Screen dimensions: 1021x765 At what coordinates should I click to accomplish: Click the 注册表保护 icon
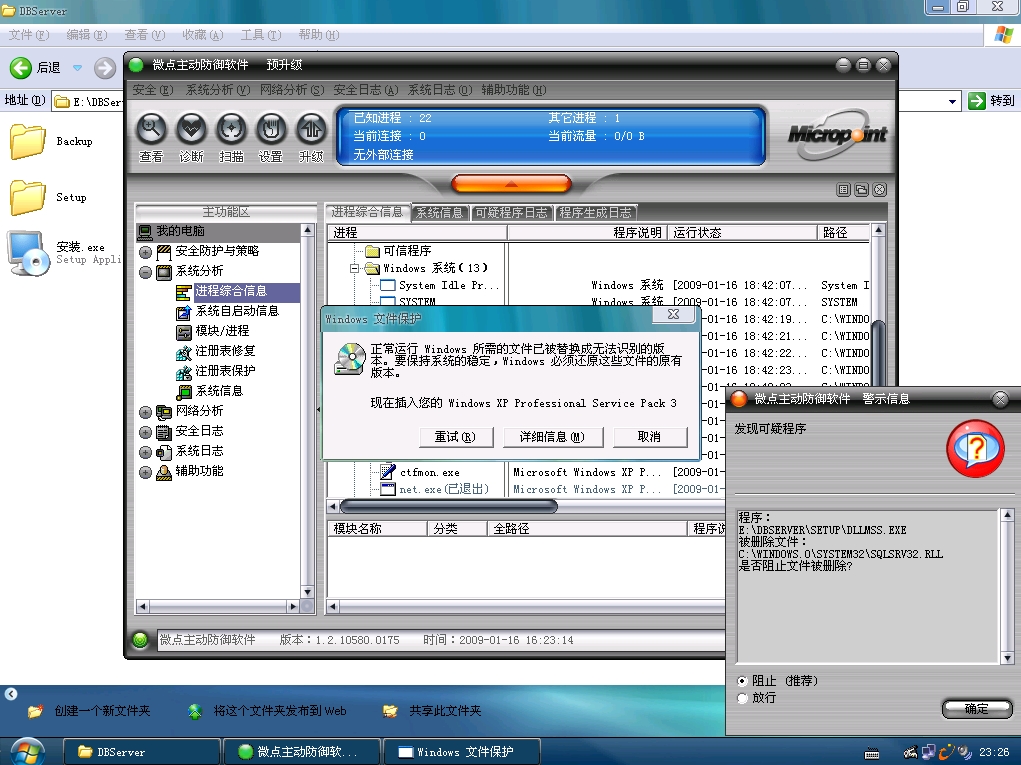[x=184, y=372]
